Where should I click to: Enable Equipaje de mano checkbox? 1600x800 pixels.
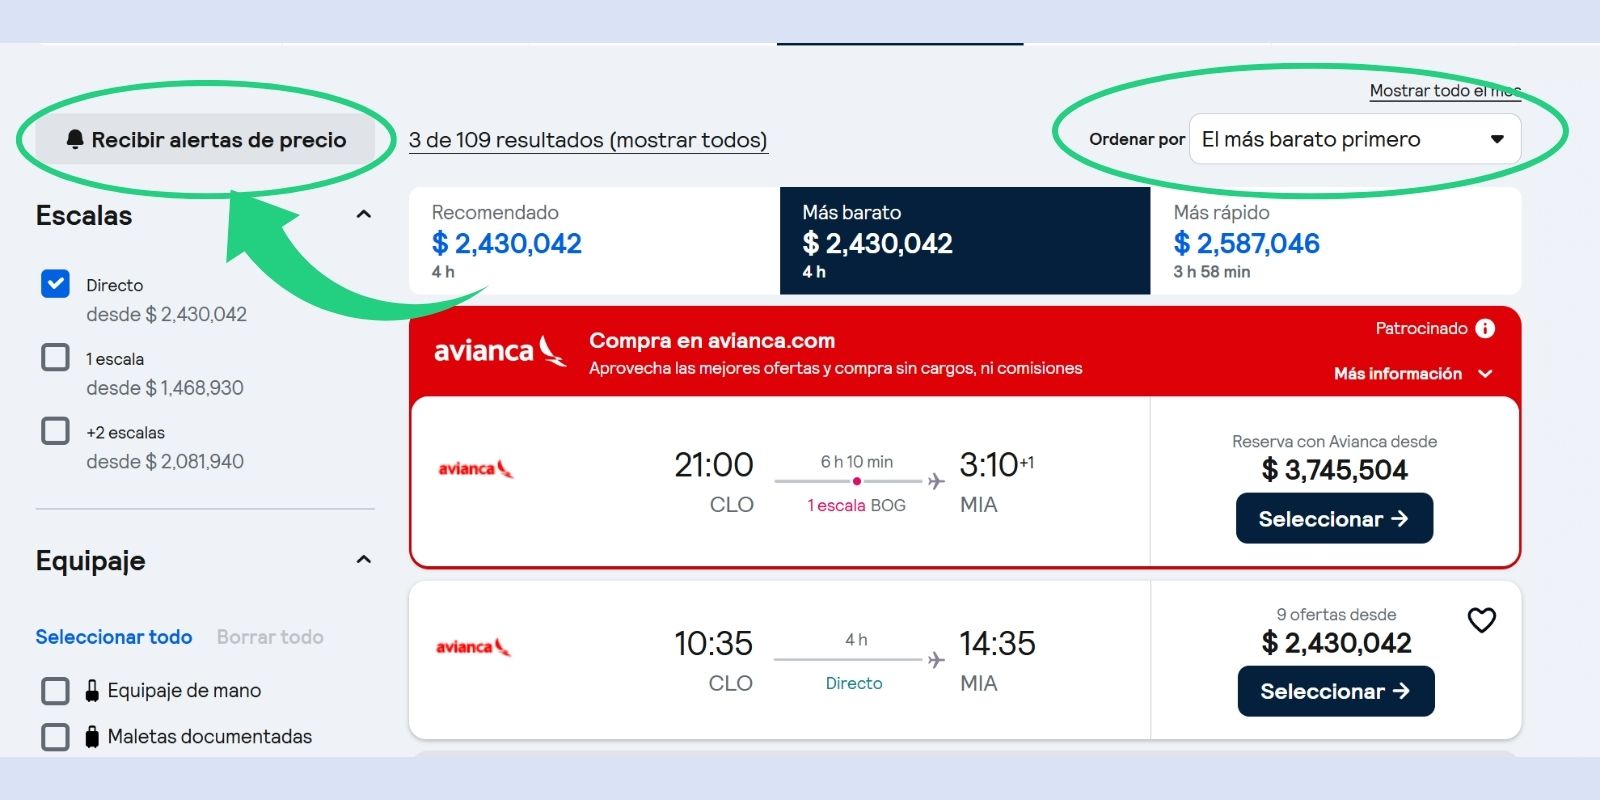(55, 691)
